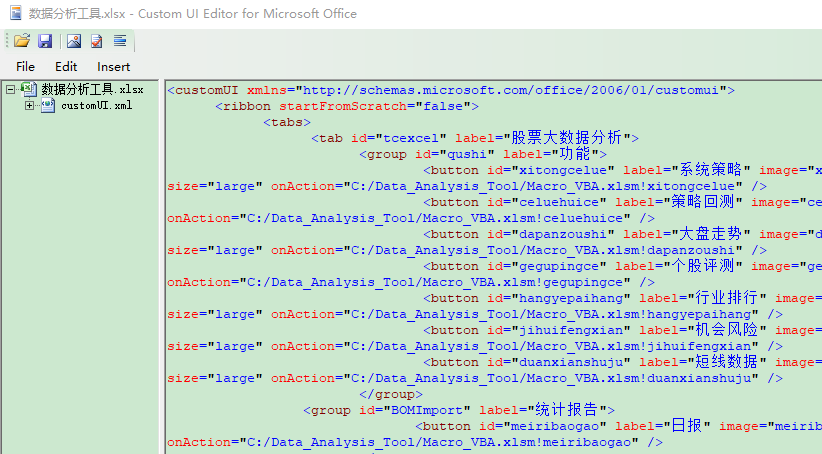Select 数据分析工具.xlsx in the tree
The height and width of the screenshot is (454, 822).
[92, 90]
